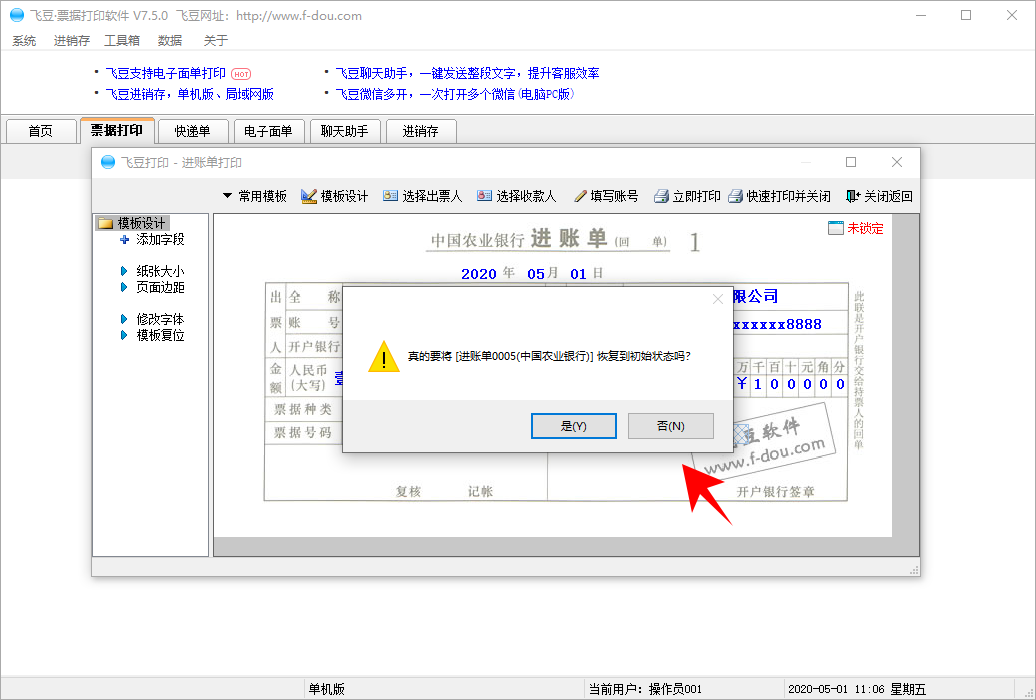The image size is (1036, 700).
Task: Open the 飞豆聊天助手 promo link
Action: [x=467, y=73]
